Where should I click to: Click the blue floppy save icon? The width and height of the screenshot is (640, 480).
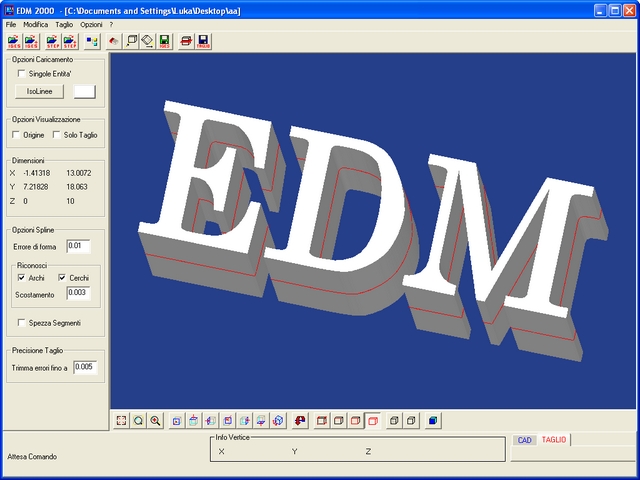tap(203, 41)
